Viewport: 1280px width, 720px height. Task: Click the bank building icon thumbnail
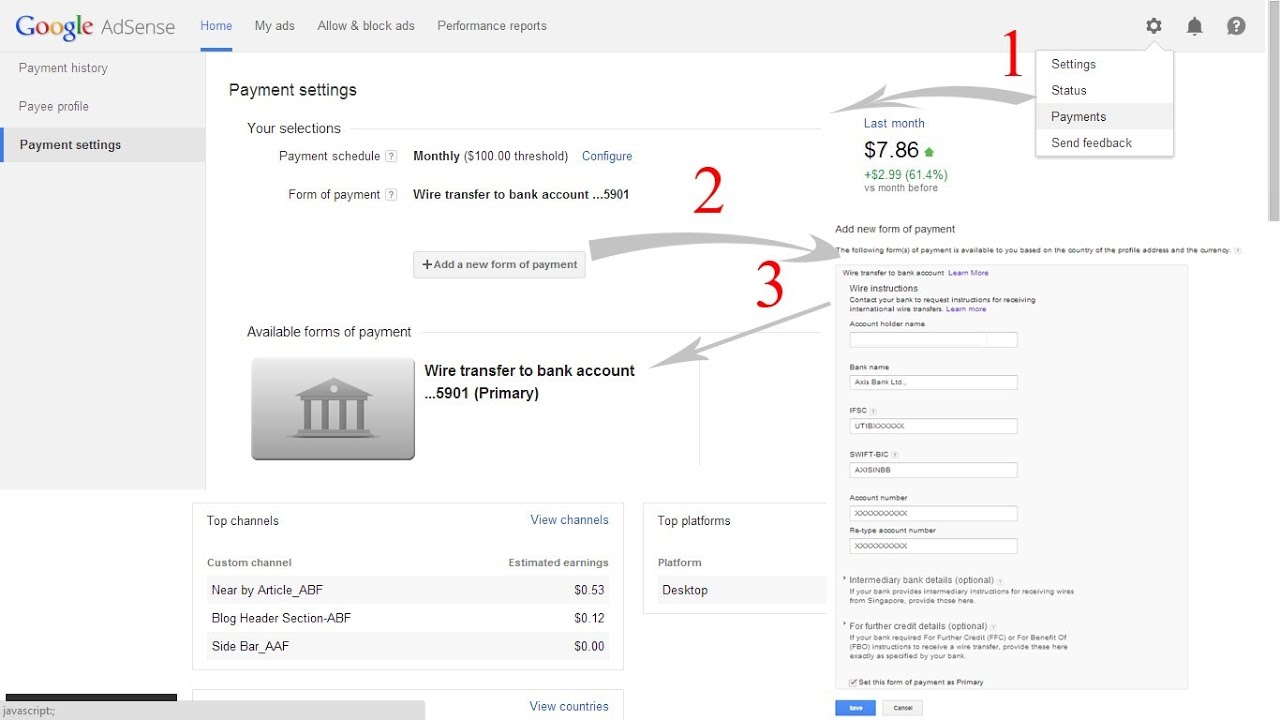tap(333, 409)
